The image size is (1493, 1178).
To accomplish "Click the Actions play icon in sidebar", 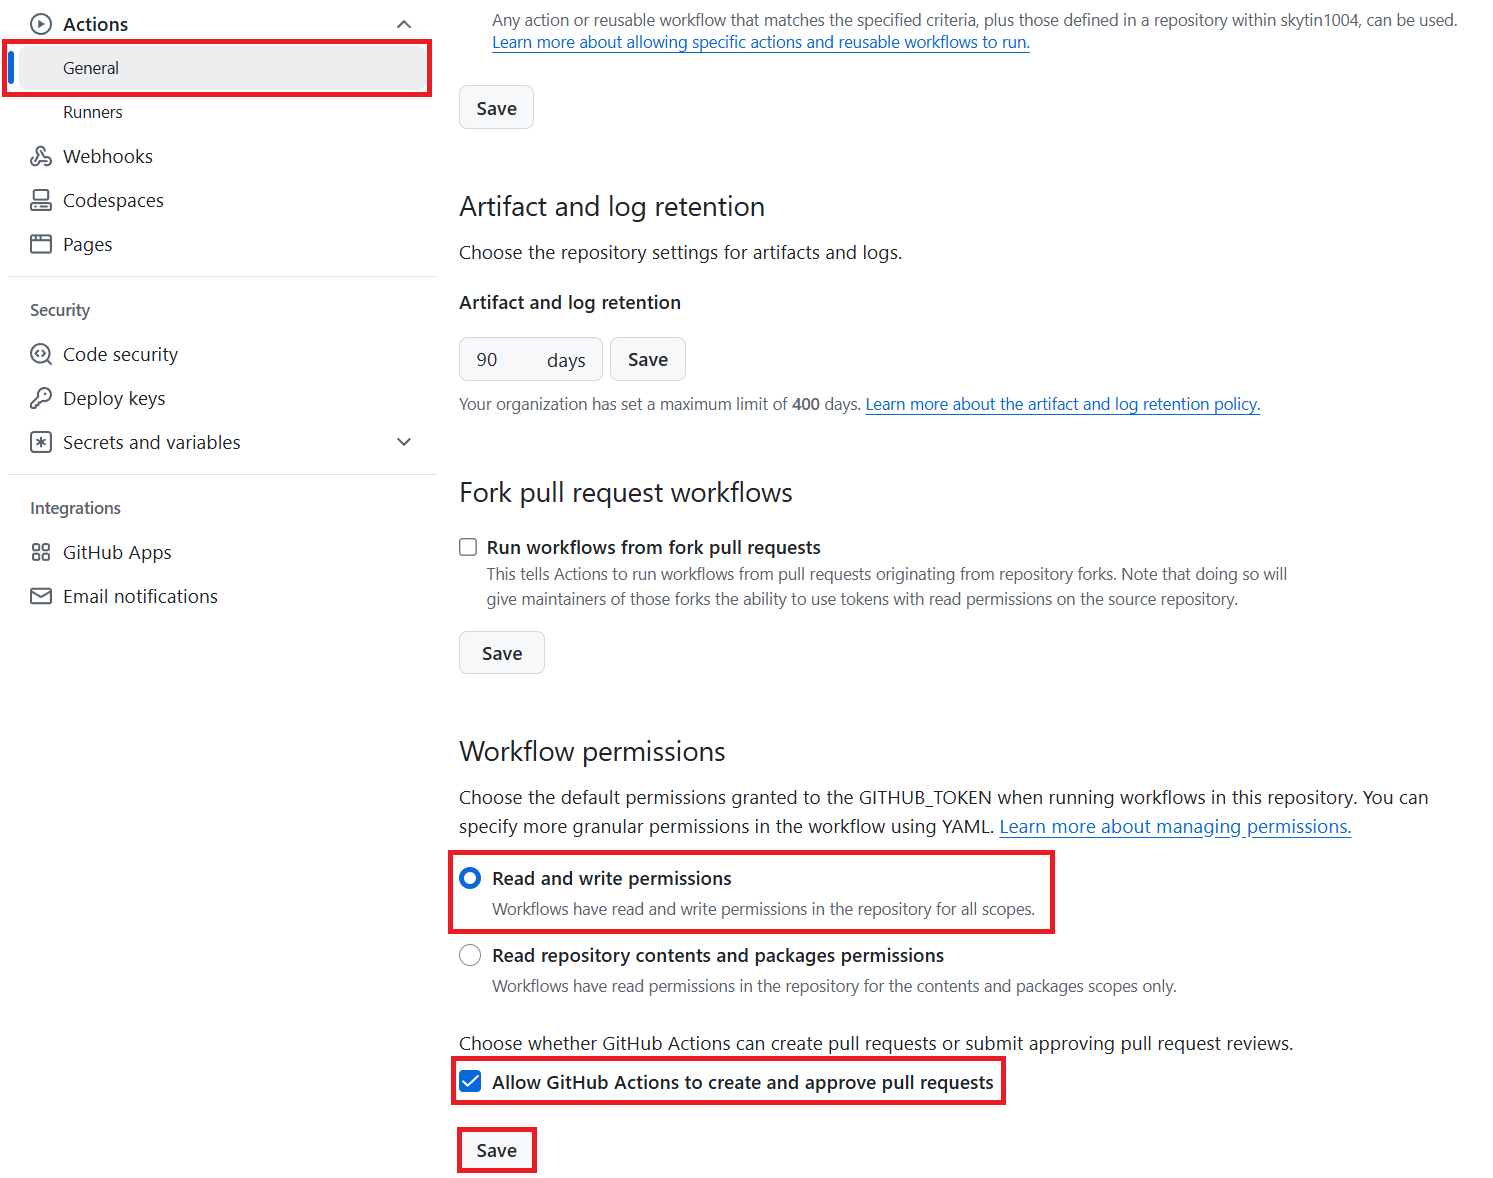I will tap(41, 24).
